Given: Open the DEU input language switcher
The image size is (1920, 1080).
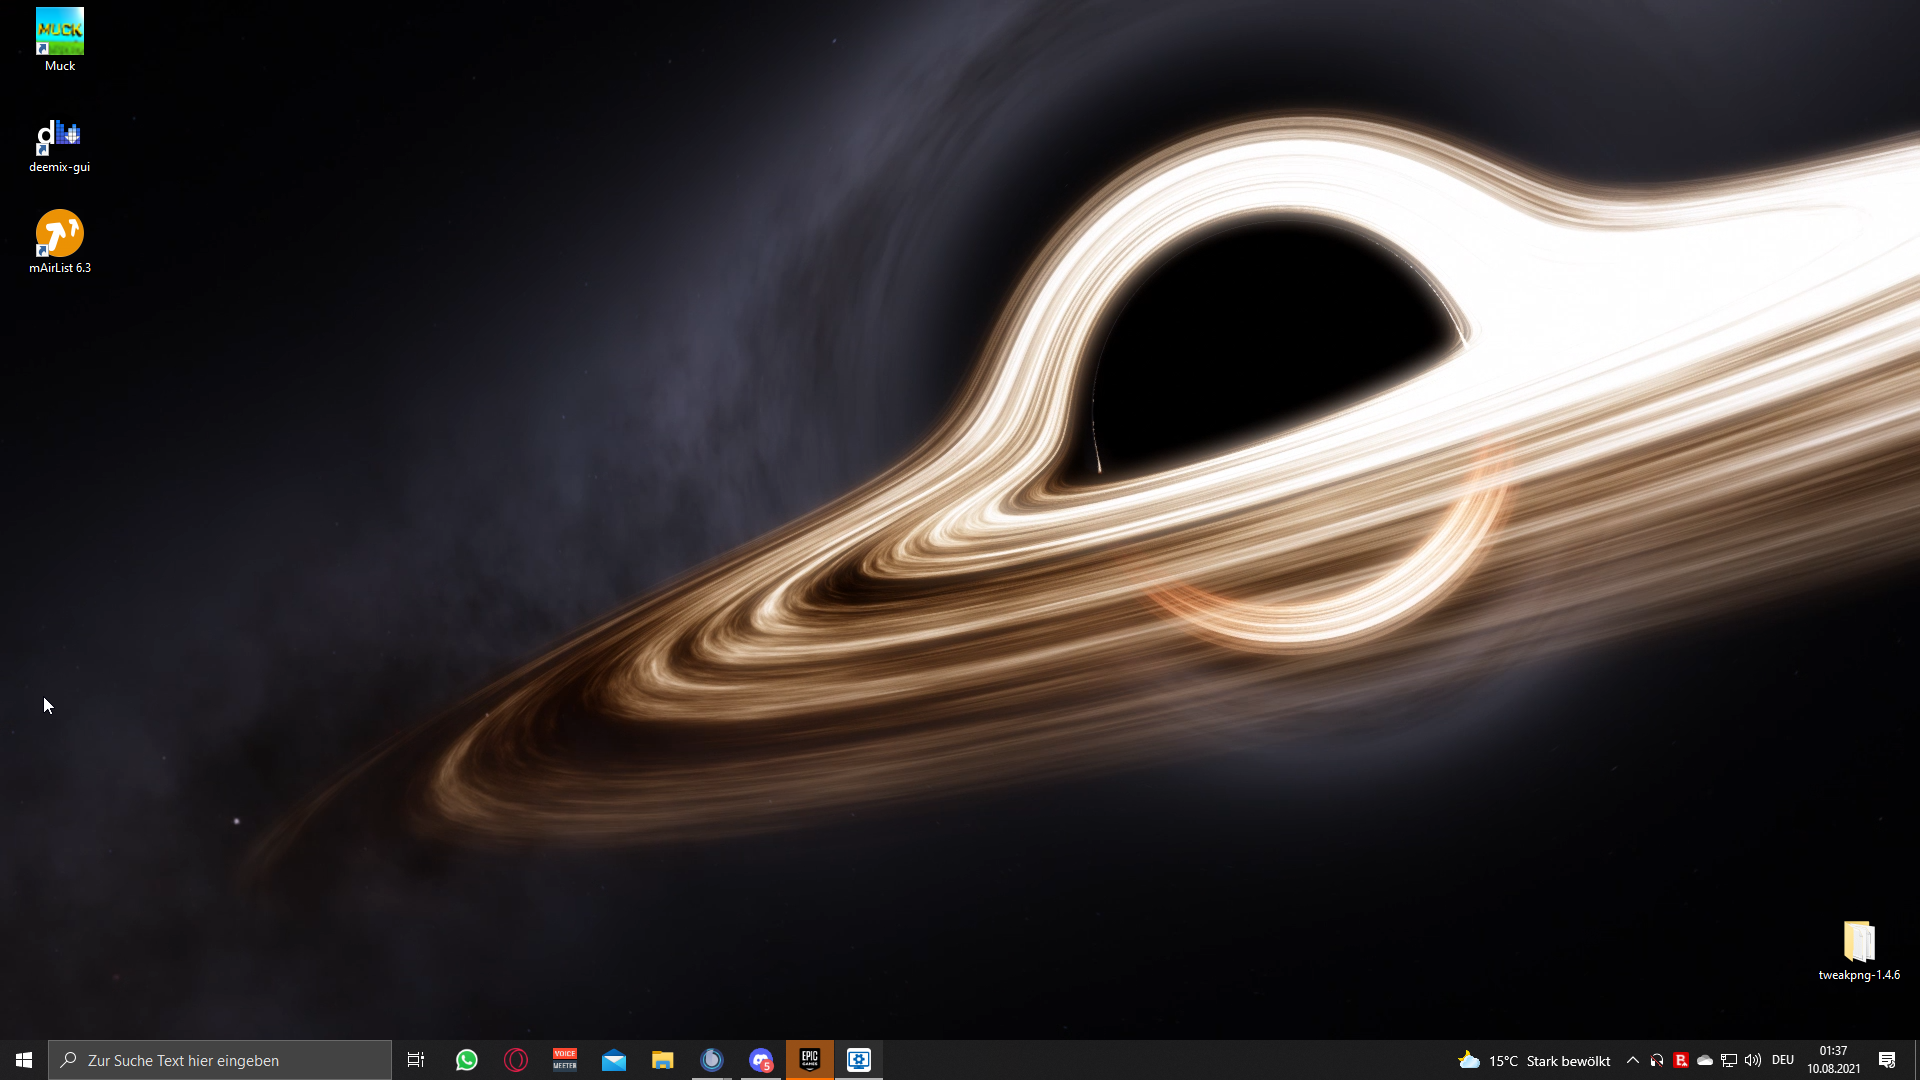Looking at the screenshot, I should coord(1783,1060).
